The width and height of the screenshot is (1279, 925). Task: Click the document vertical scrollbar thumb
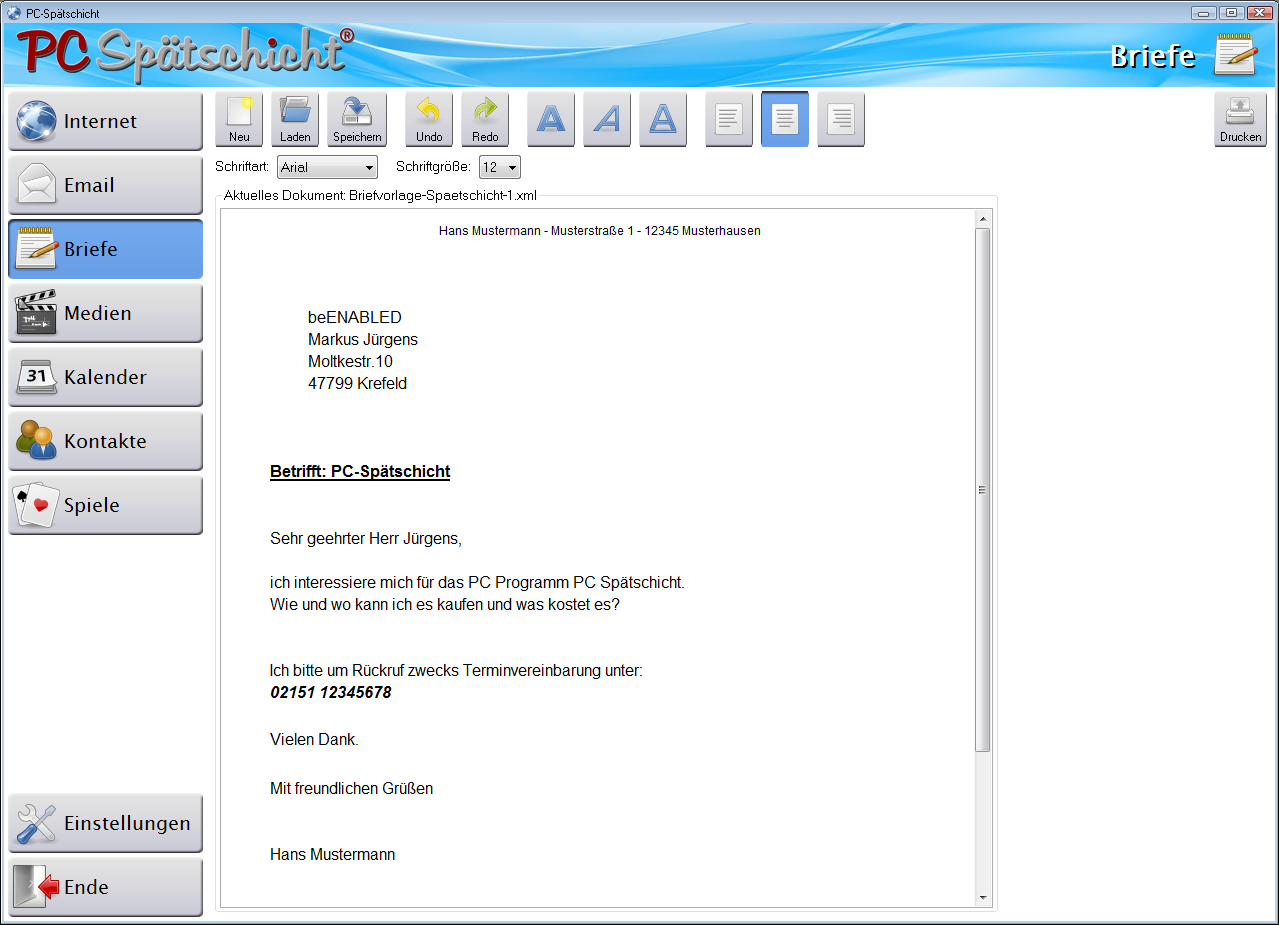[983, 490]
